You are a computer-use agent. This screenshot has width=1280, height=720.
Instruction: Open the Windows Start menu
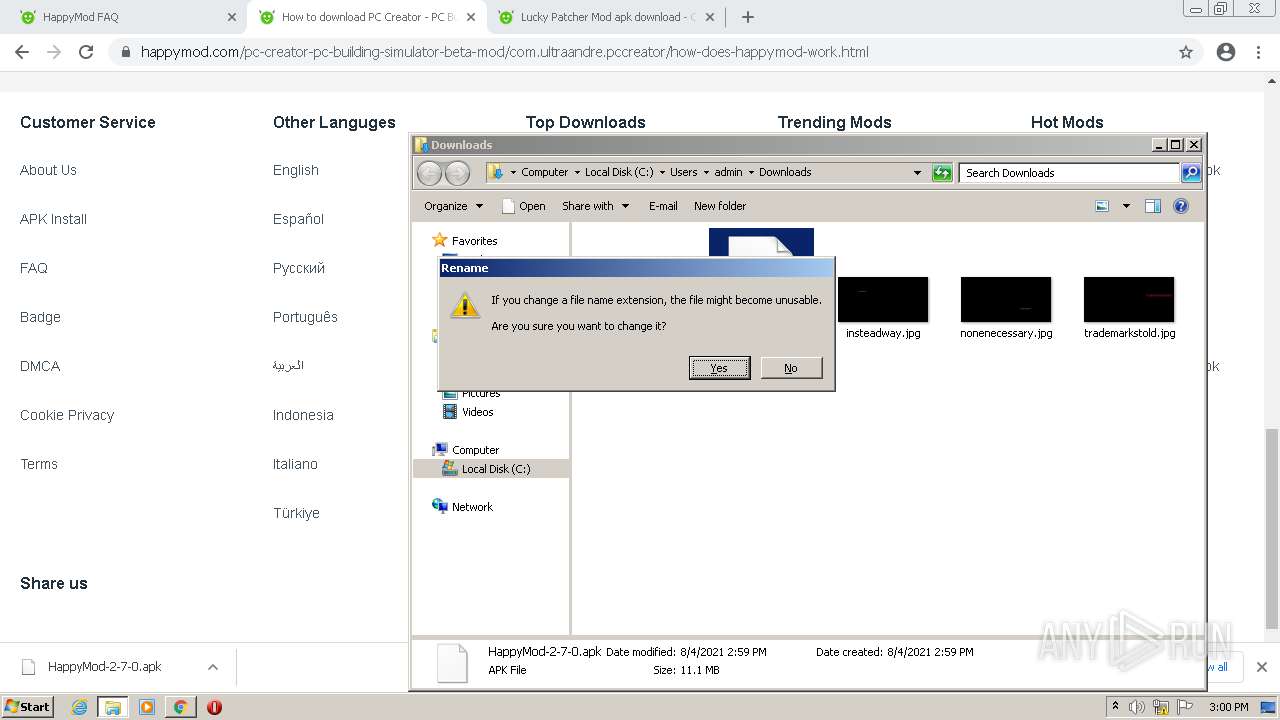(27, 706)
